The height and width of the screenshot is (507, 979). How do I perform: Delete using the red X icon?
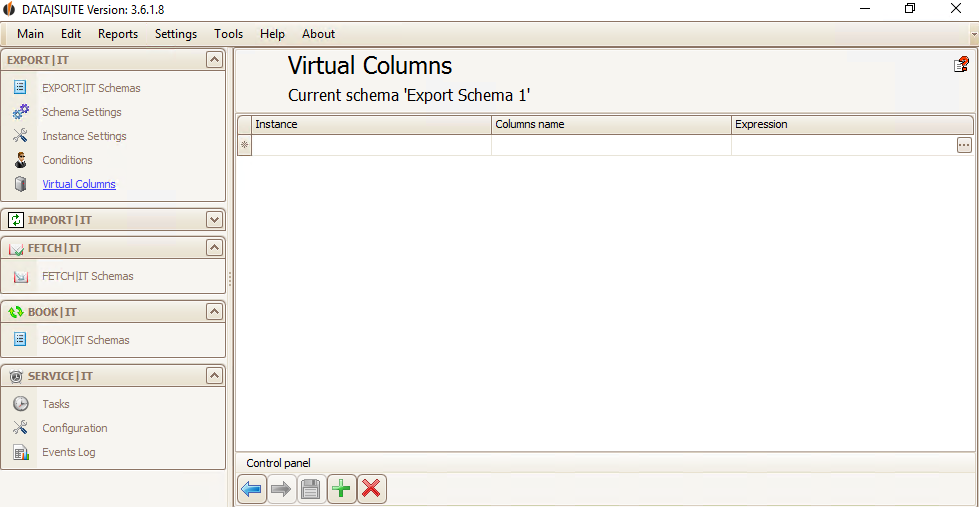[371, 489]
